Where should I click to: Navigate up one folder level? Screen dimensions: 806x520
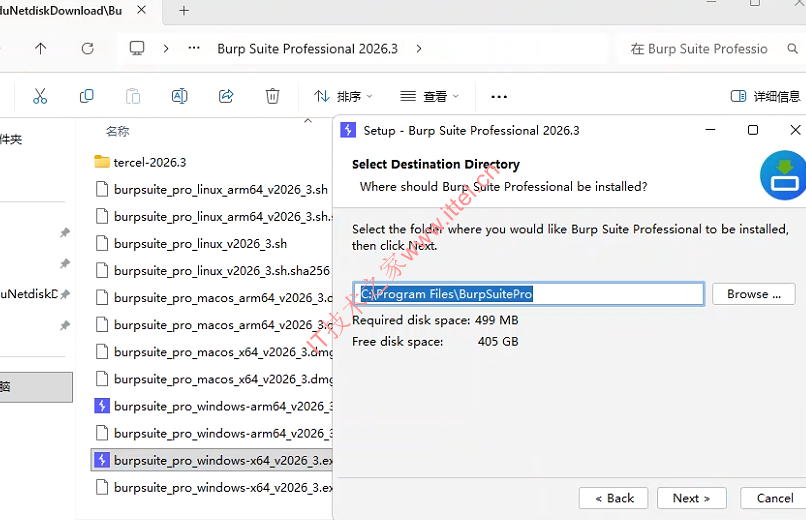40,48
